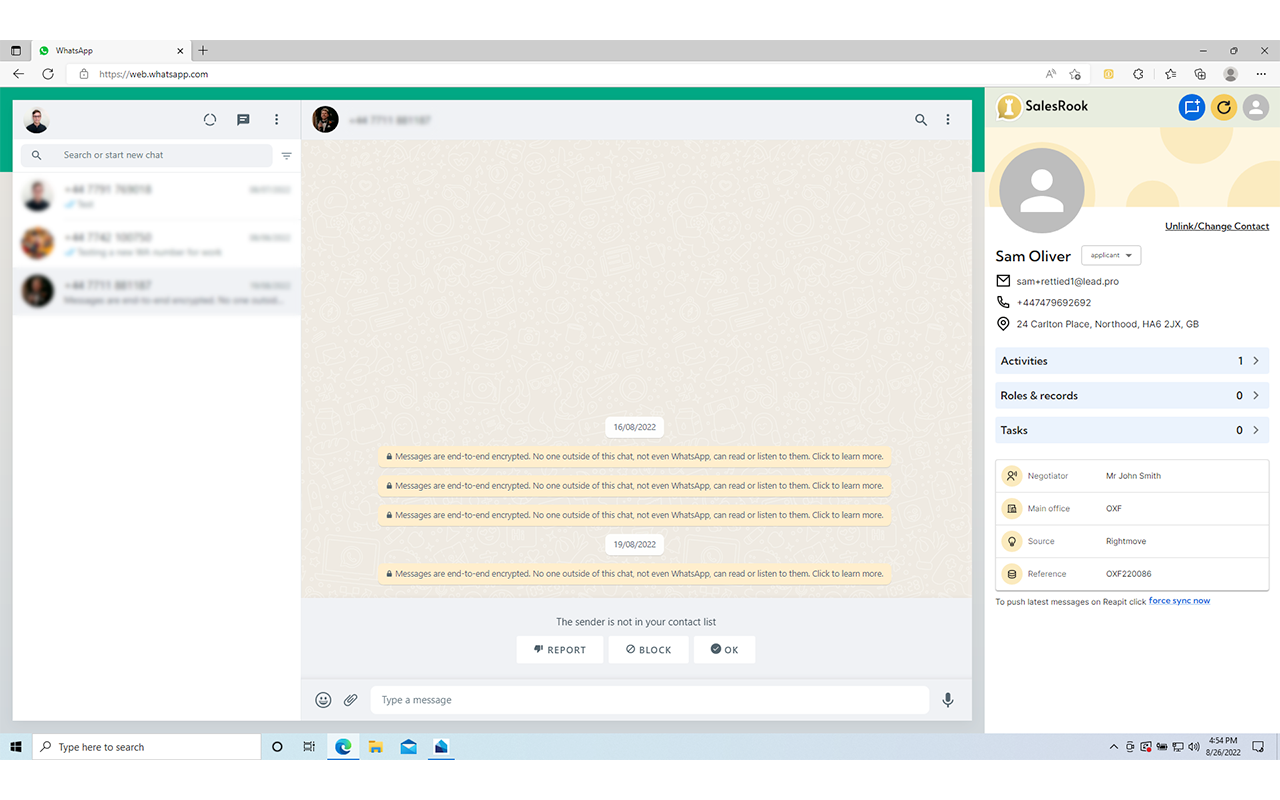Click the Negotiator row Mr John Smith

1132,476
